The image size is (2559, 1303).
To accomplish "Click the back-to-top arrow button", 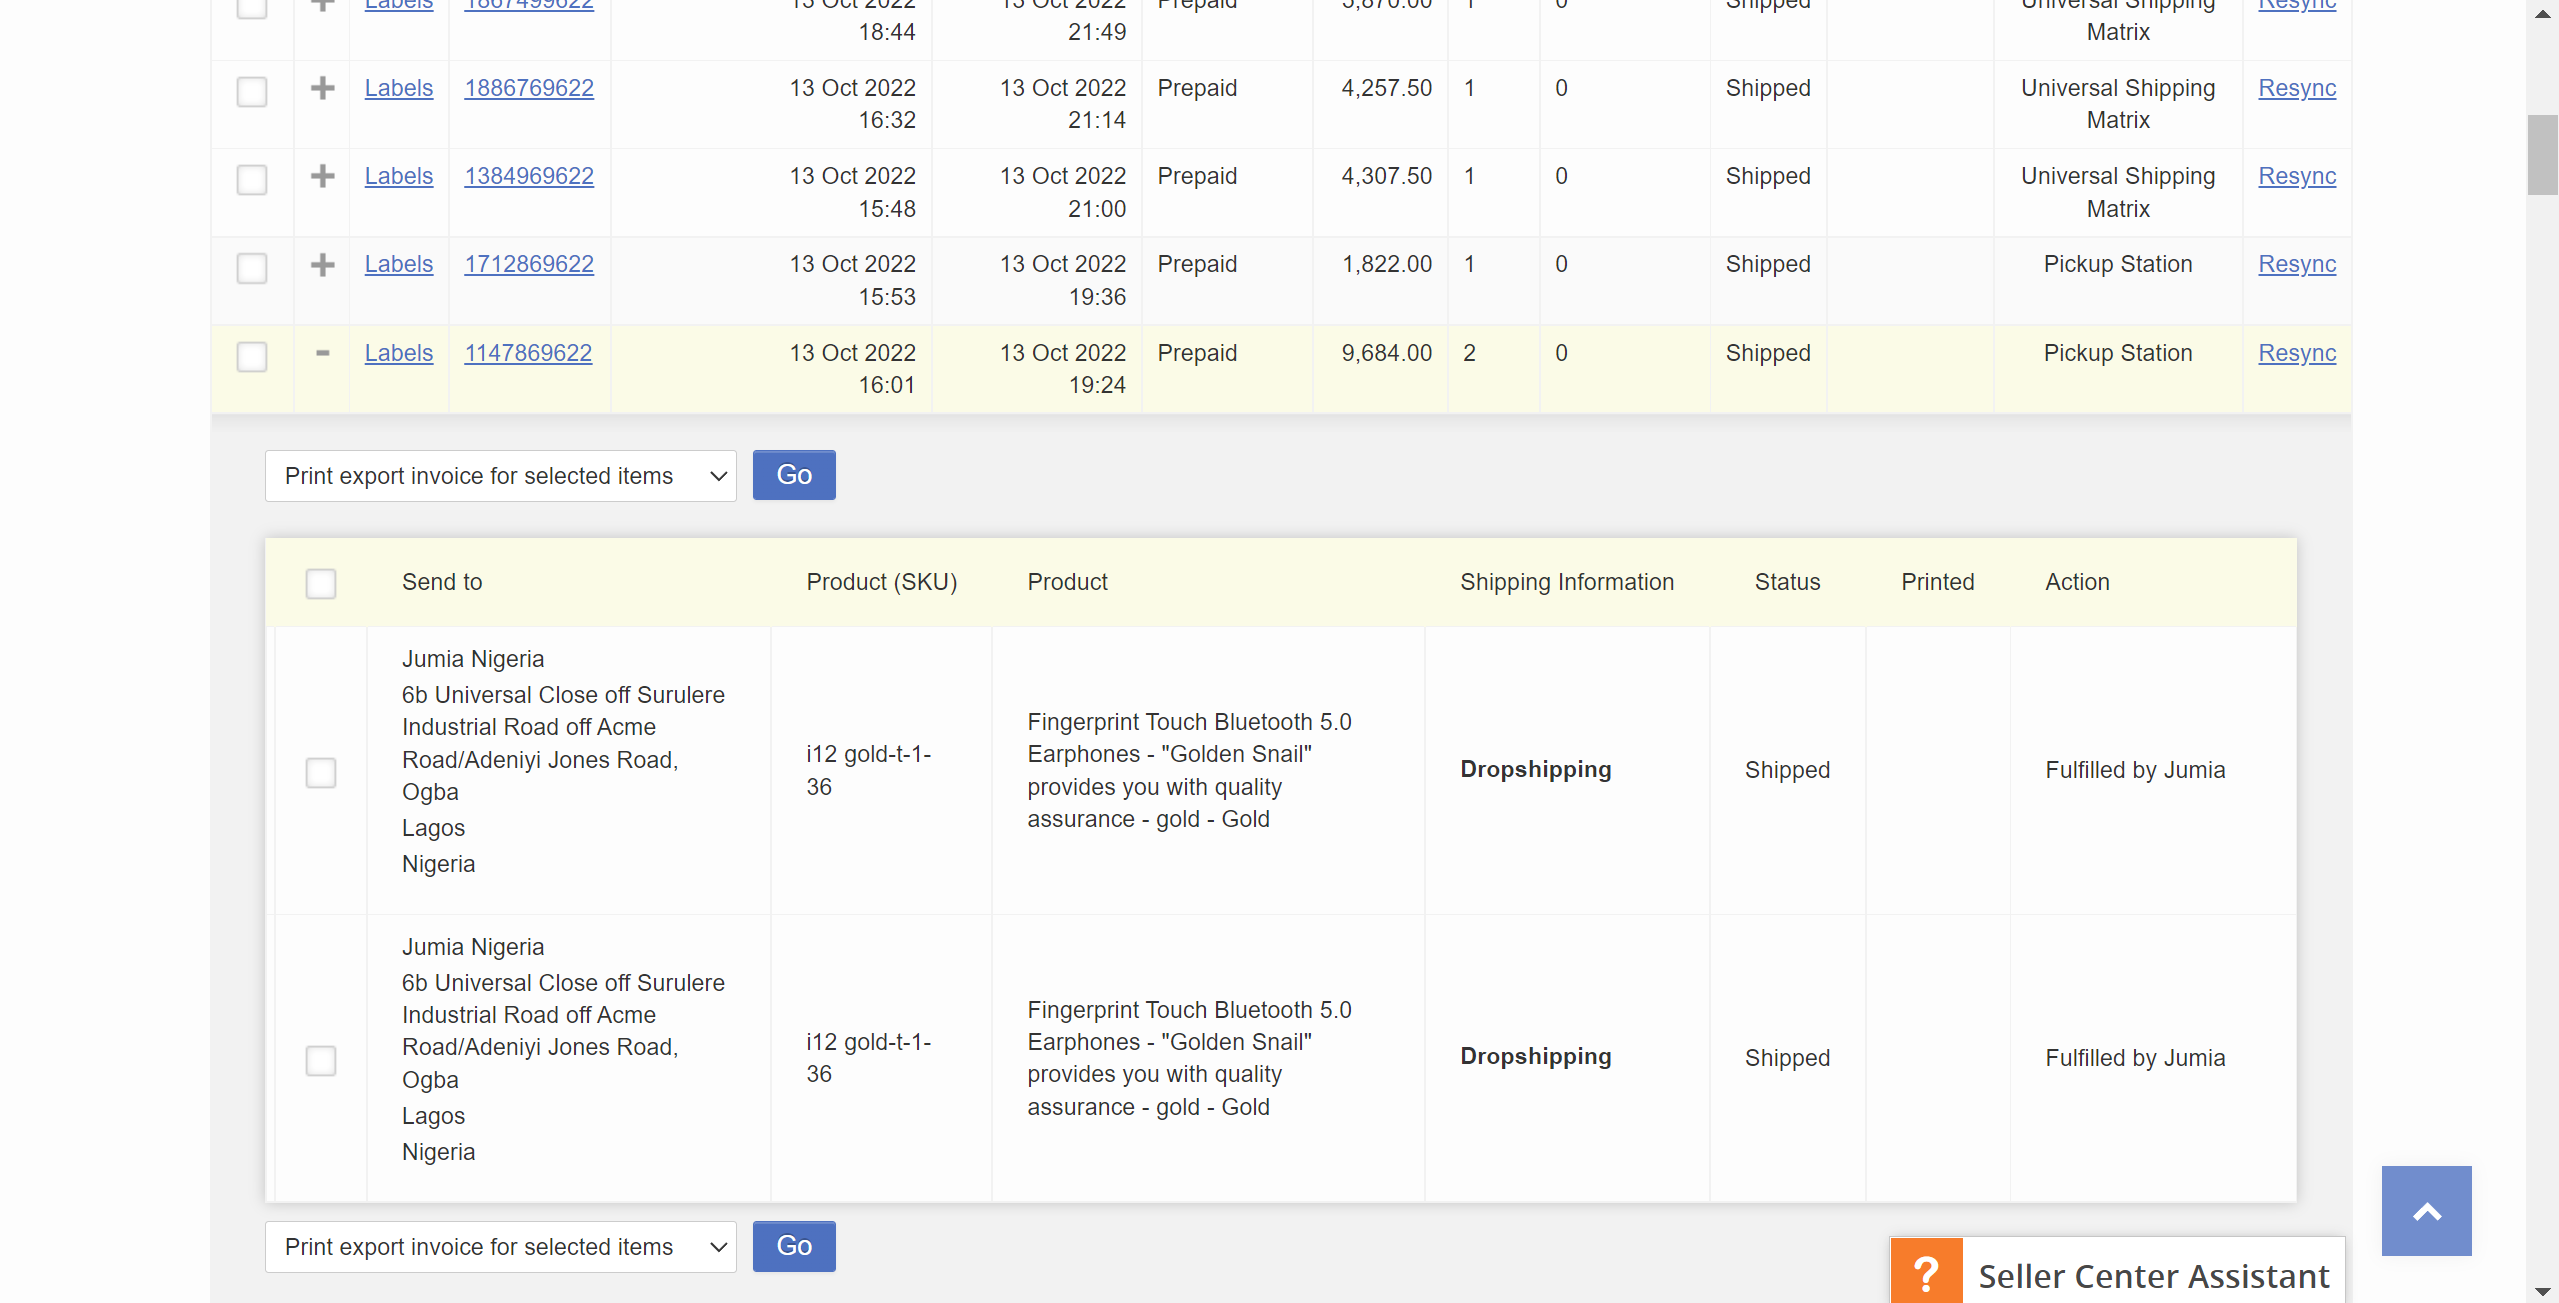I will click(x=2426, y=1211).
